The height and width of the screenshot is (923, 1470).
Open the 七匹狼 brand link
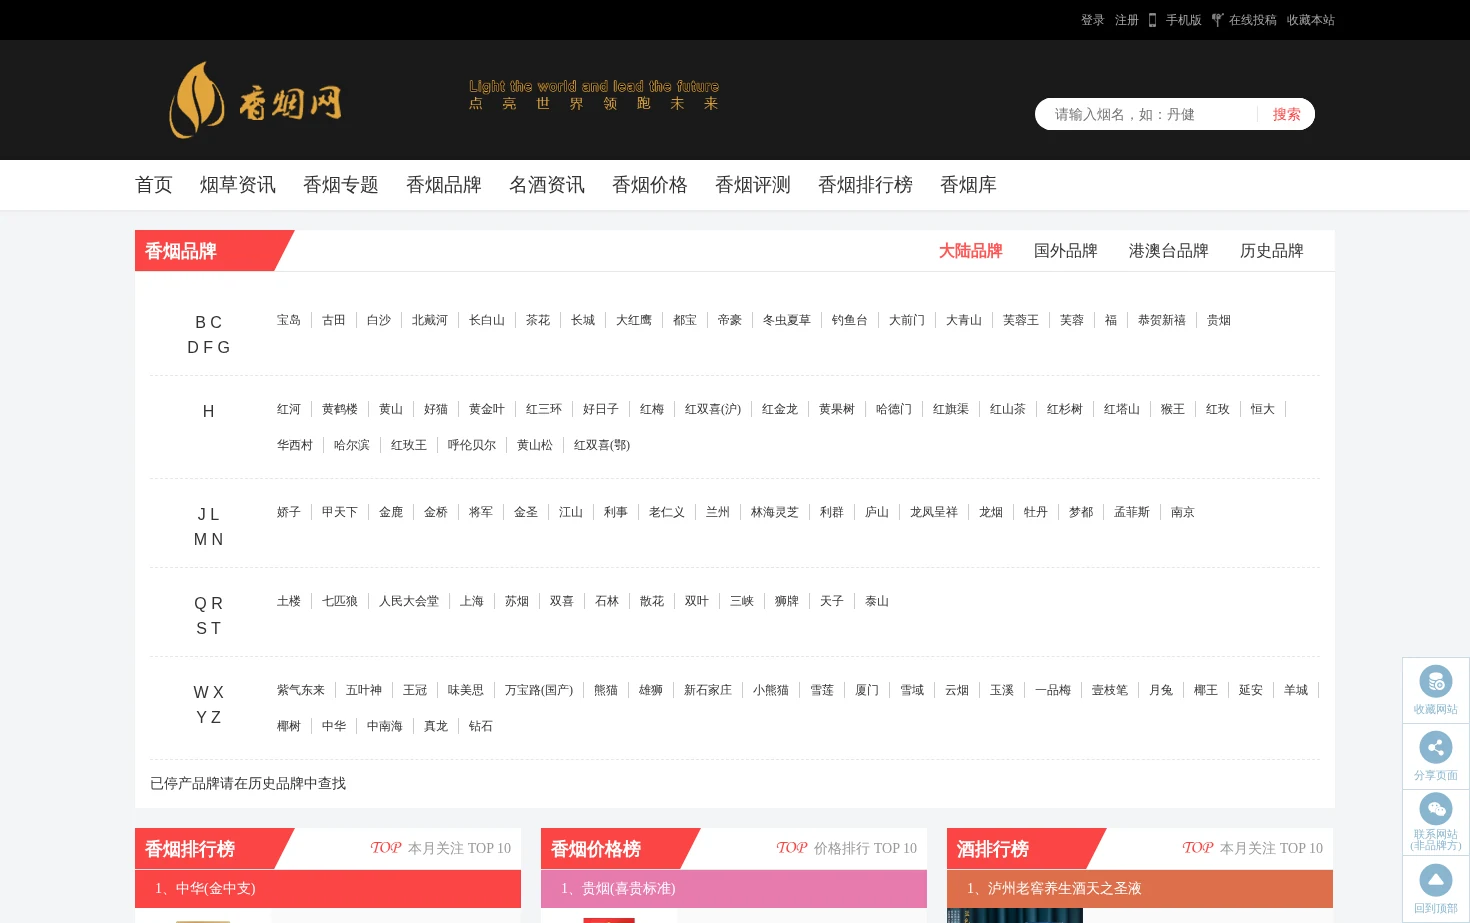click(x=340, y=601)
